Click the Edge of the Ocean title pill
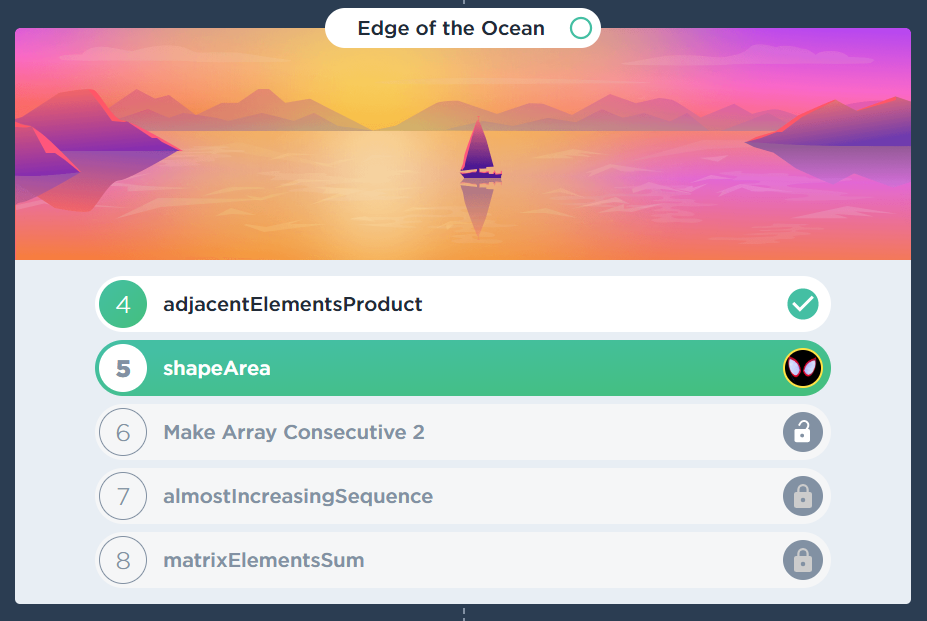Image resolution: width=927 pixels, height=621 pixels. point(451,28)
